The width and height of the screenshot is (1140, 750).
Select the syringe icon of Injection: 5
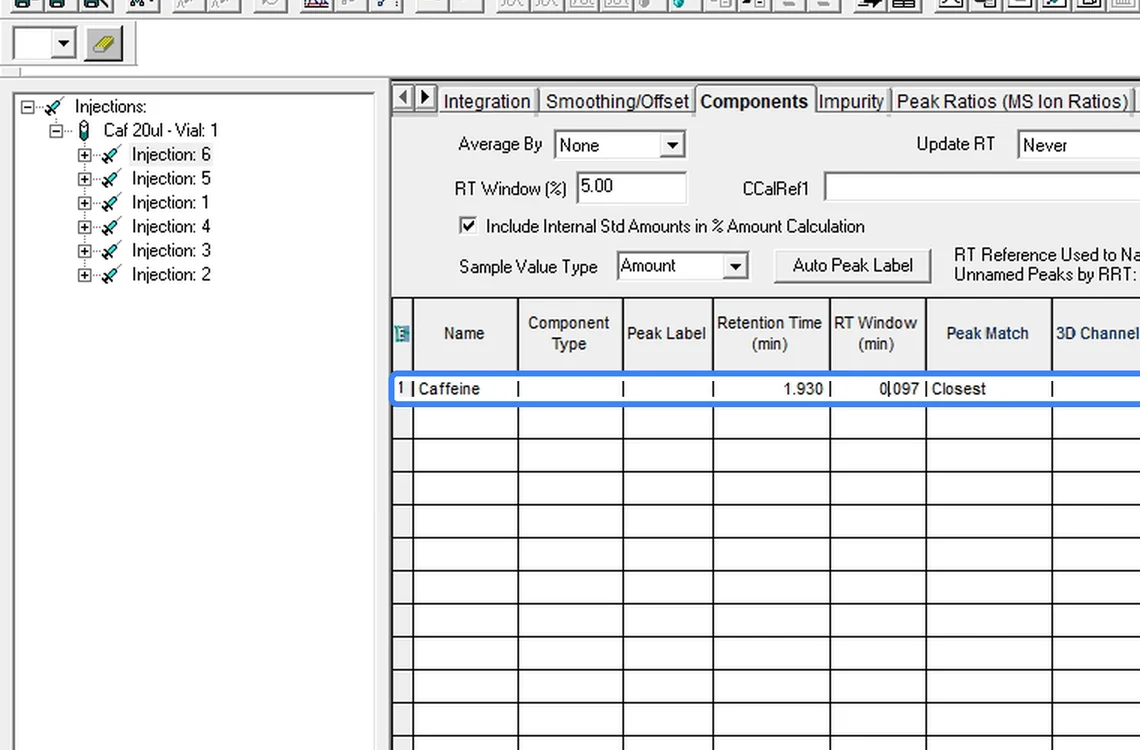point(111,179)
